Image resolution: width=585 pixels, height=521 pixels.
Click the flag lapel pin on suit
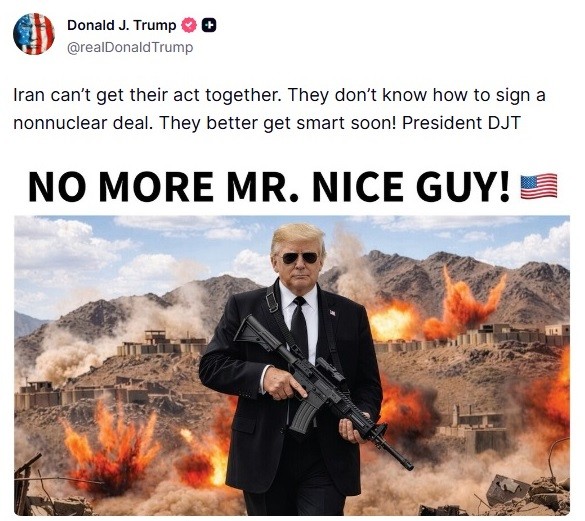click(x=332, y=312)
